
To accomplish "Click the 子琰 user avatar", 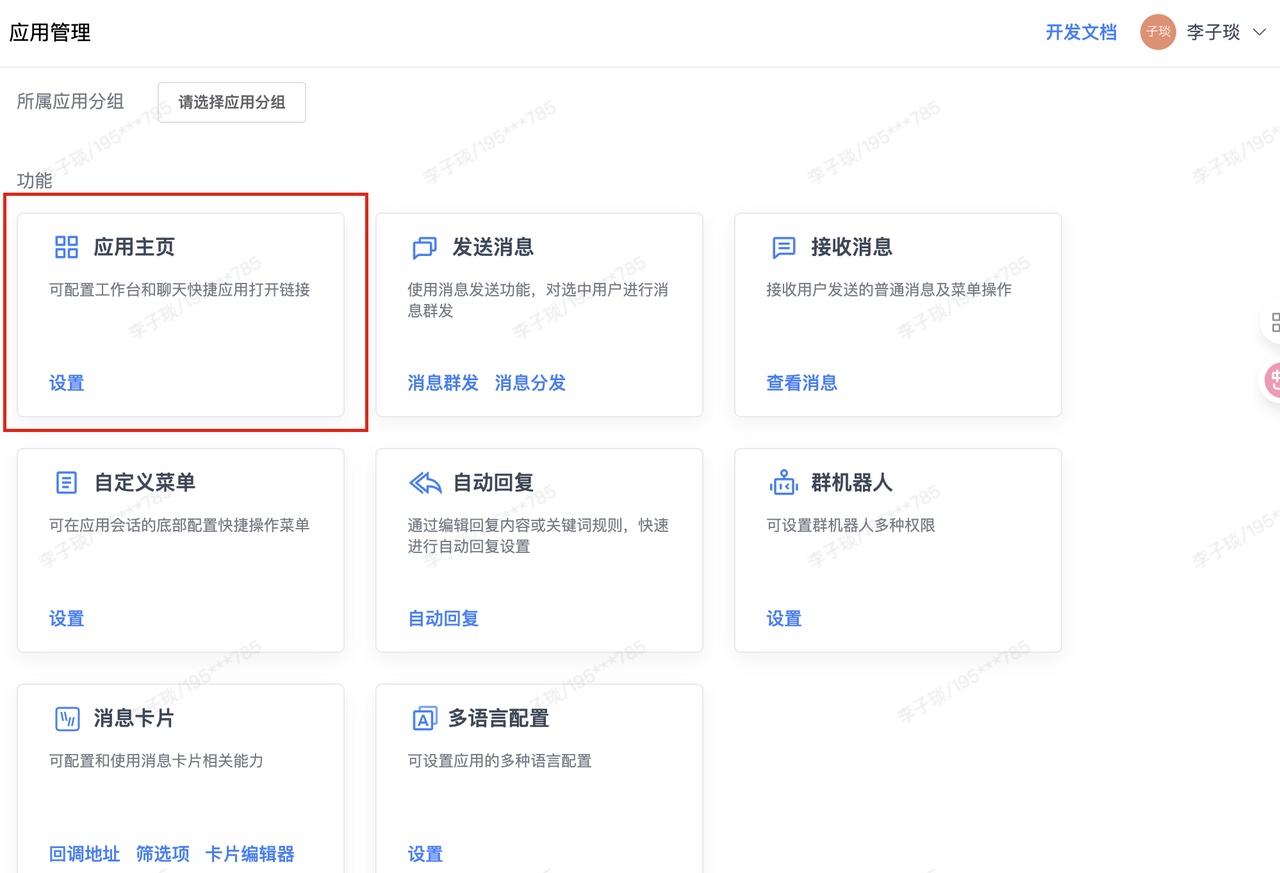I will [x=1157, y=32].
